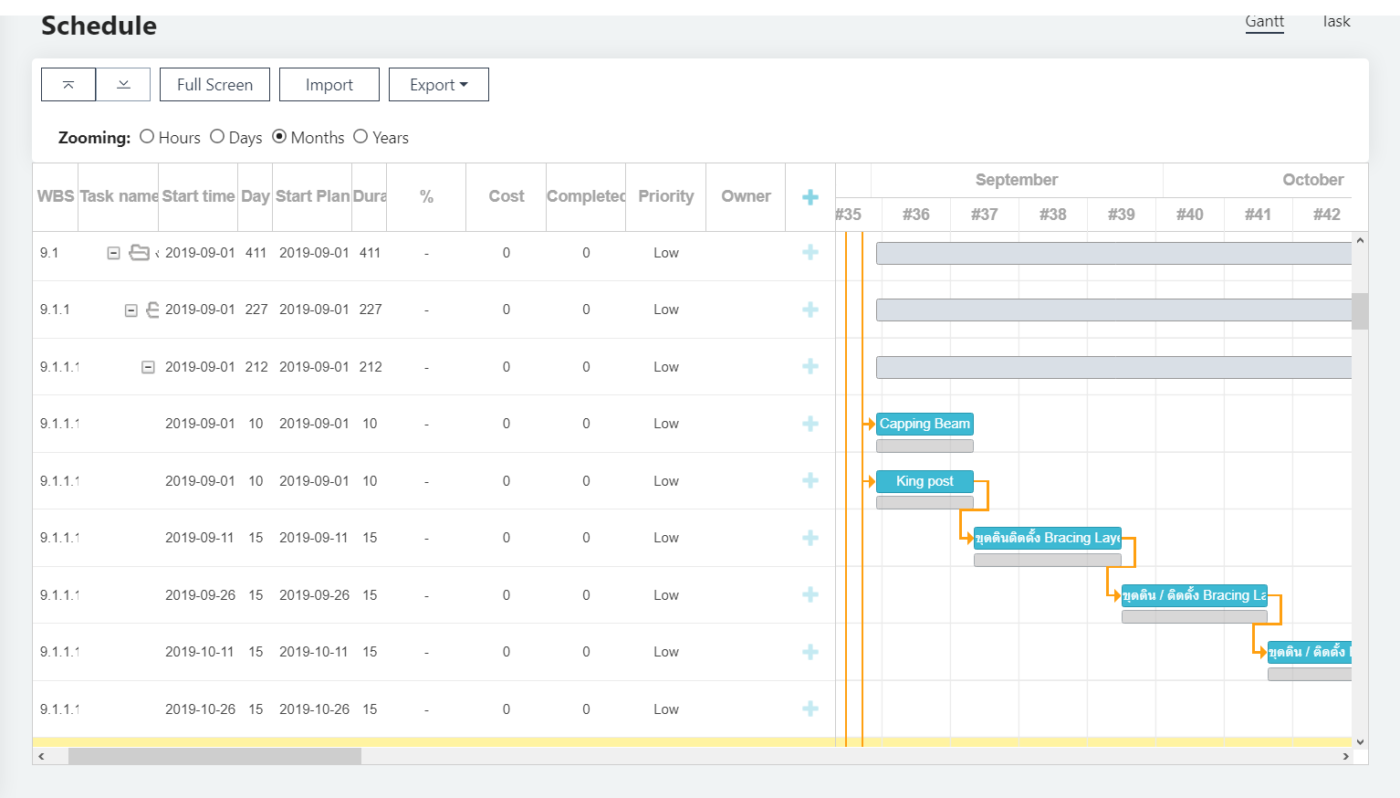Screen dimensions: 1400x798
Task: Add a new task on the King post row
Action: pos(810,480)
